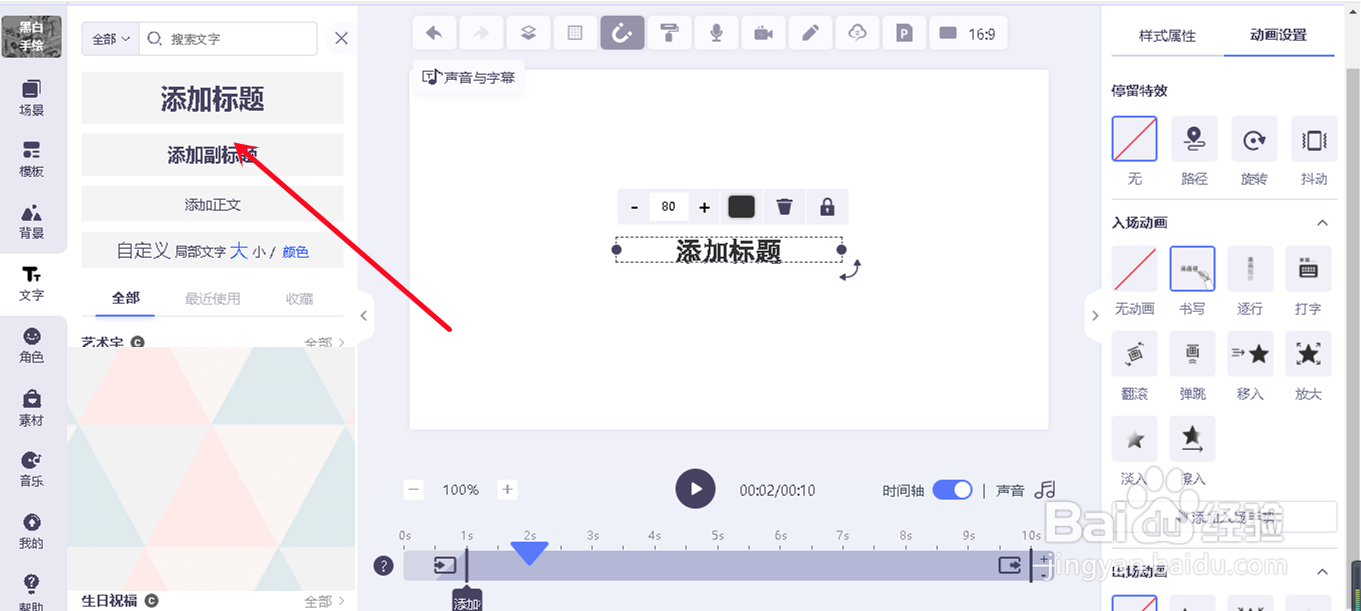Open the camera video recording tool
The width and height of the screenshot is (1361, 611).
coord(763,32)
